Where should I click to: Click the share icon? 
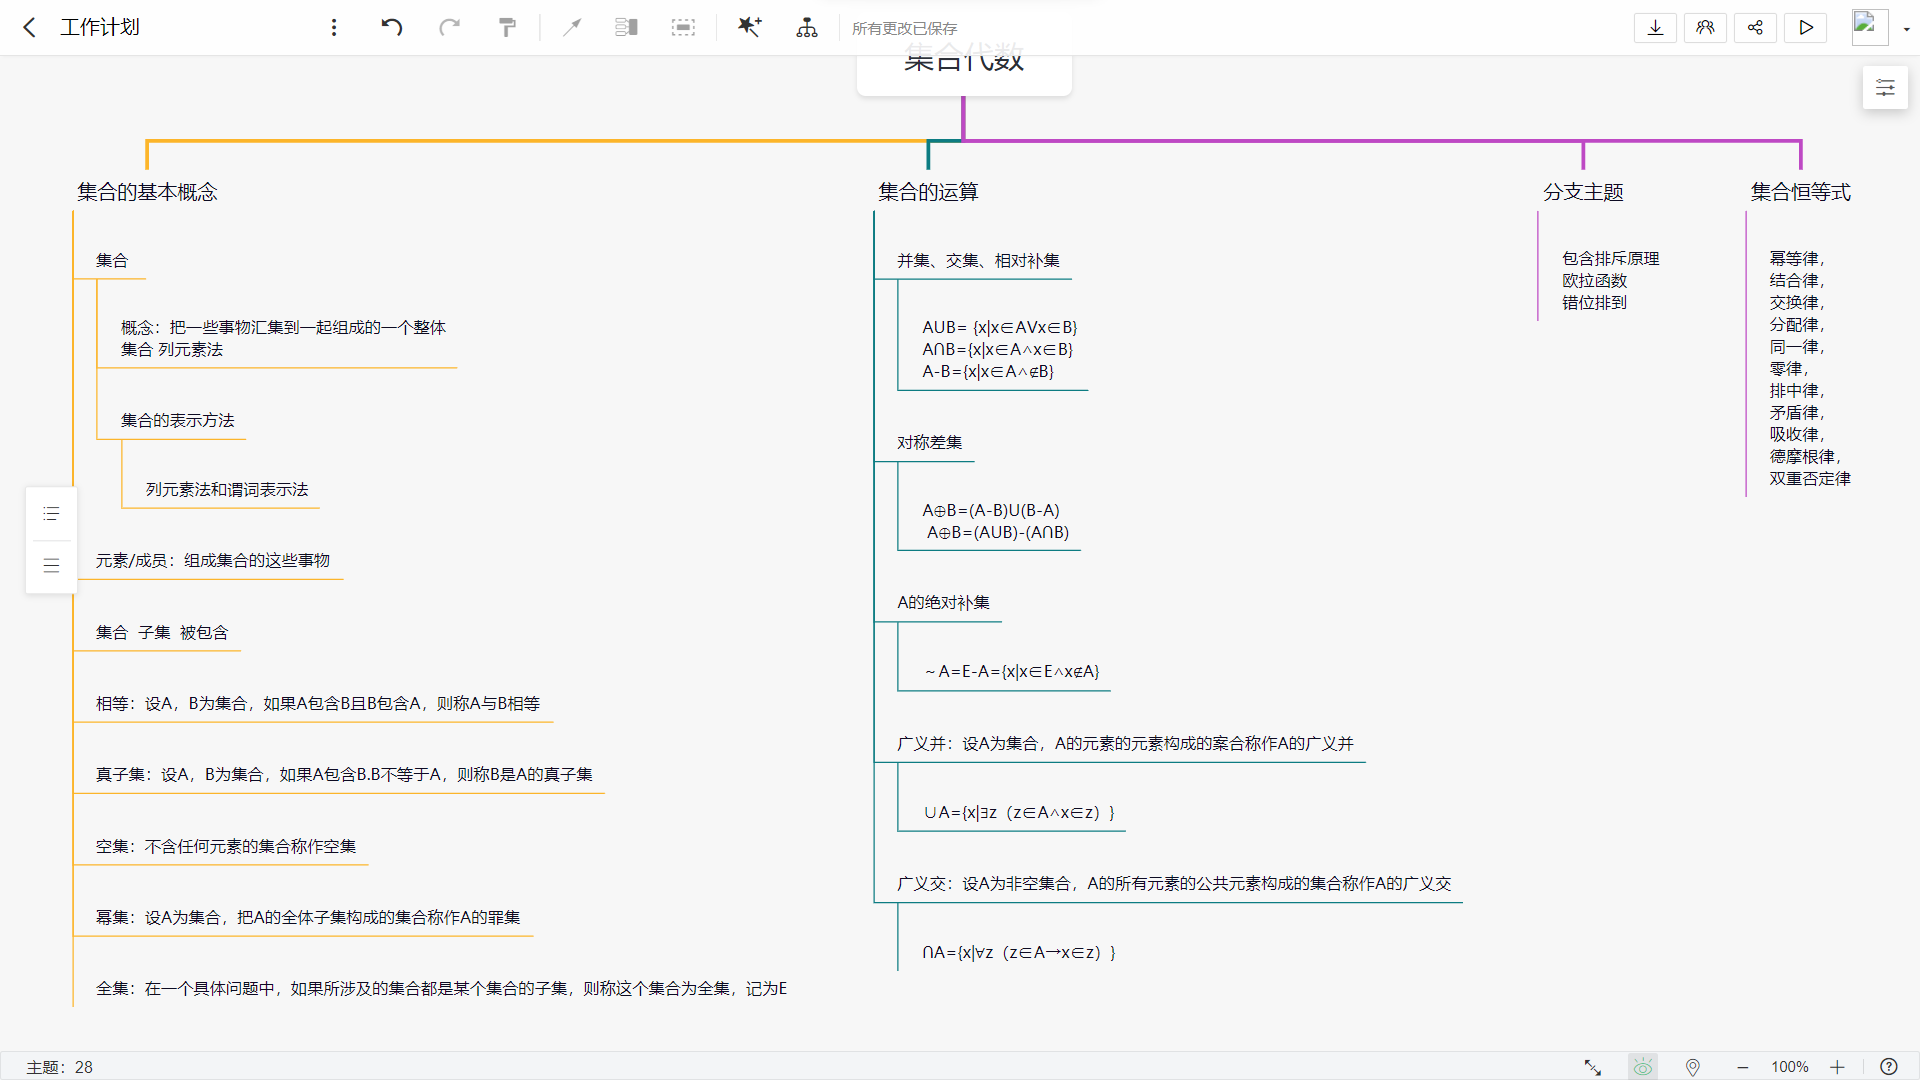1755,27
